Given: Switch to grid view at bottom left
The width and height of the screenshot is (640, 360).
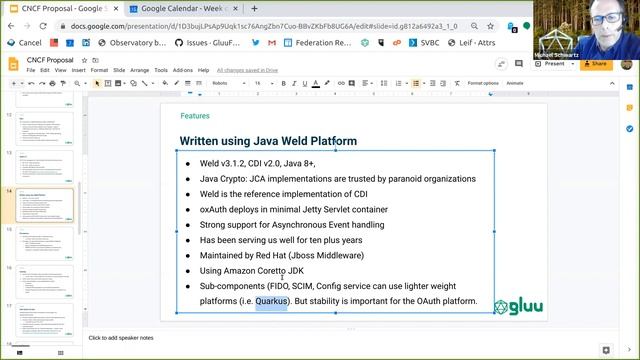Looking at the screenshot, I should (x=60, y=353).
